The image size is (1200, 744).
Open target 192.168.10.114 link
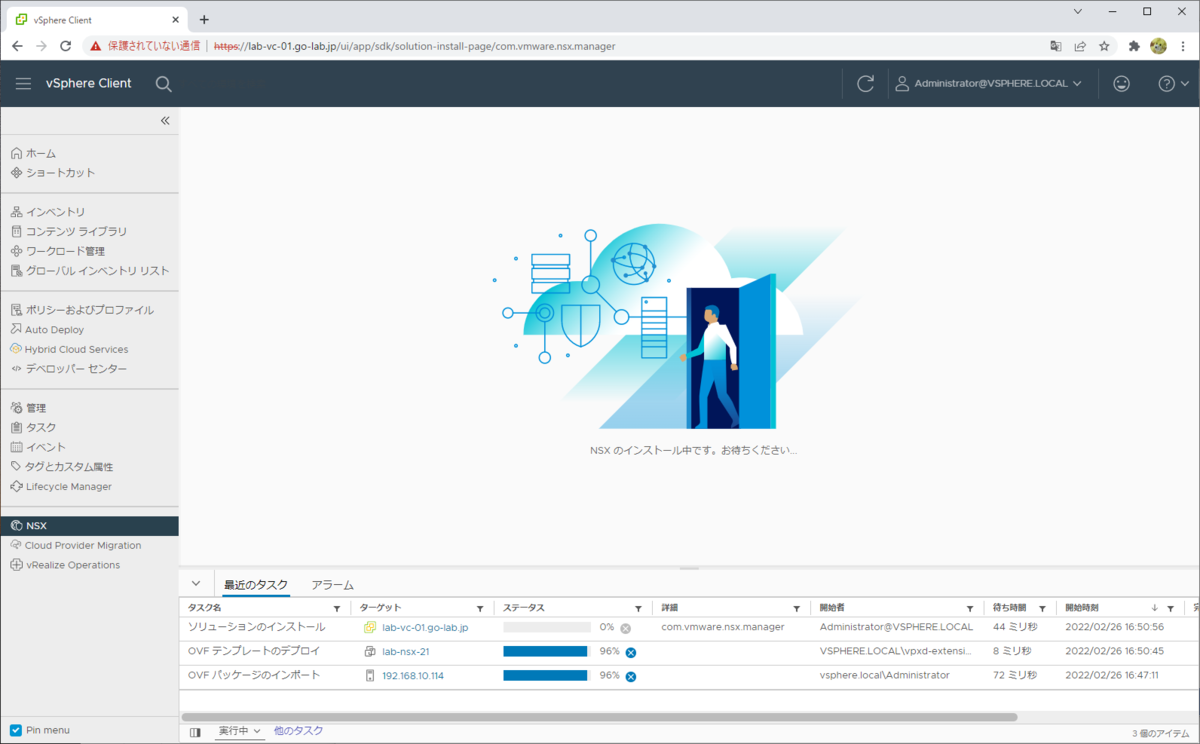pyautogui.click(x=413, y=675)
